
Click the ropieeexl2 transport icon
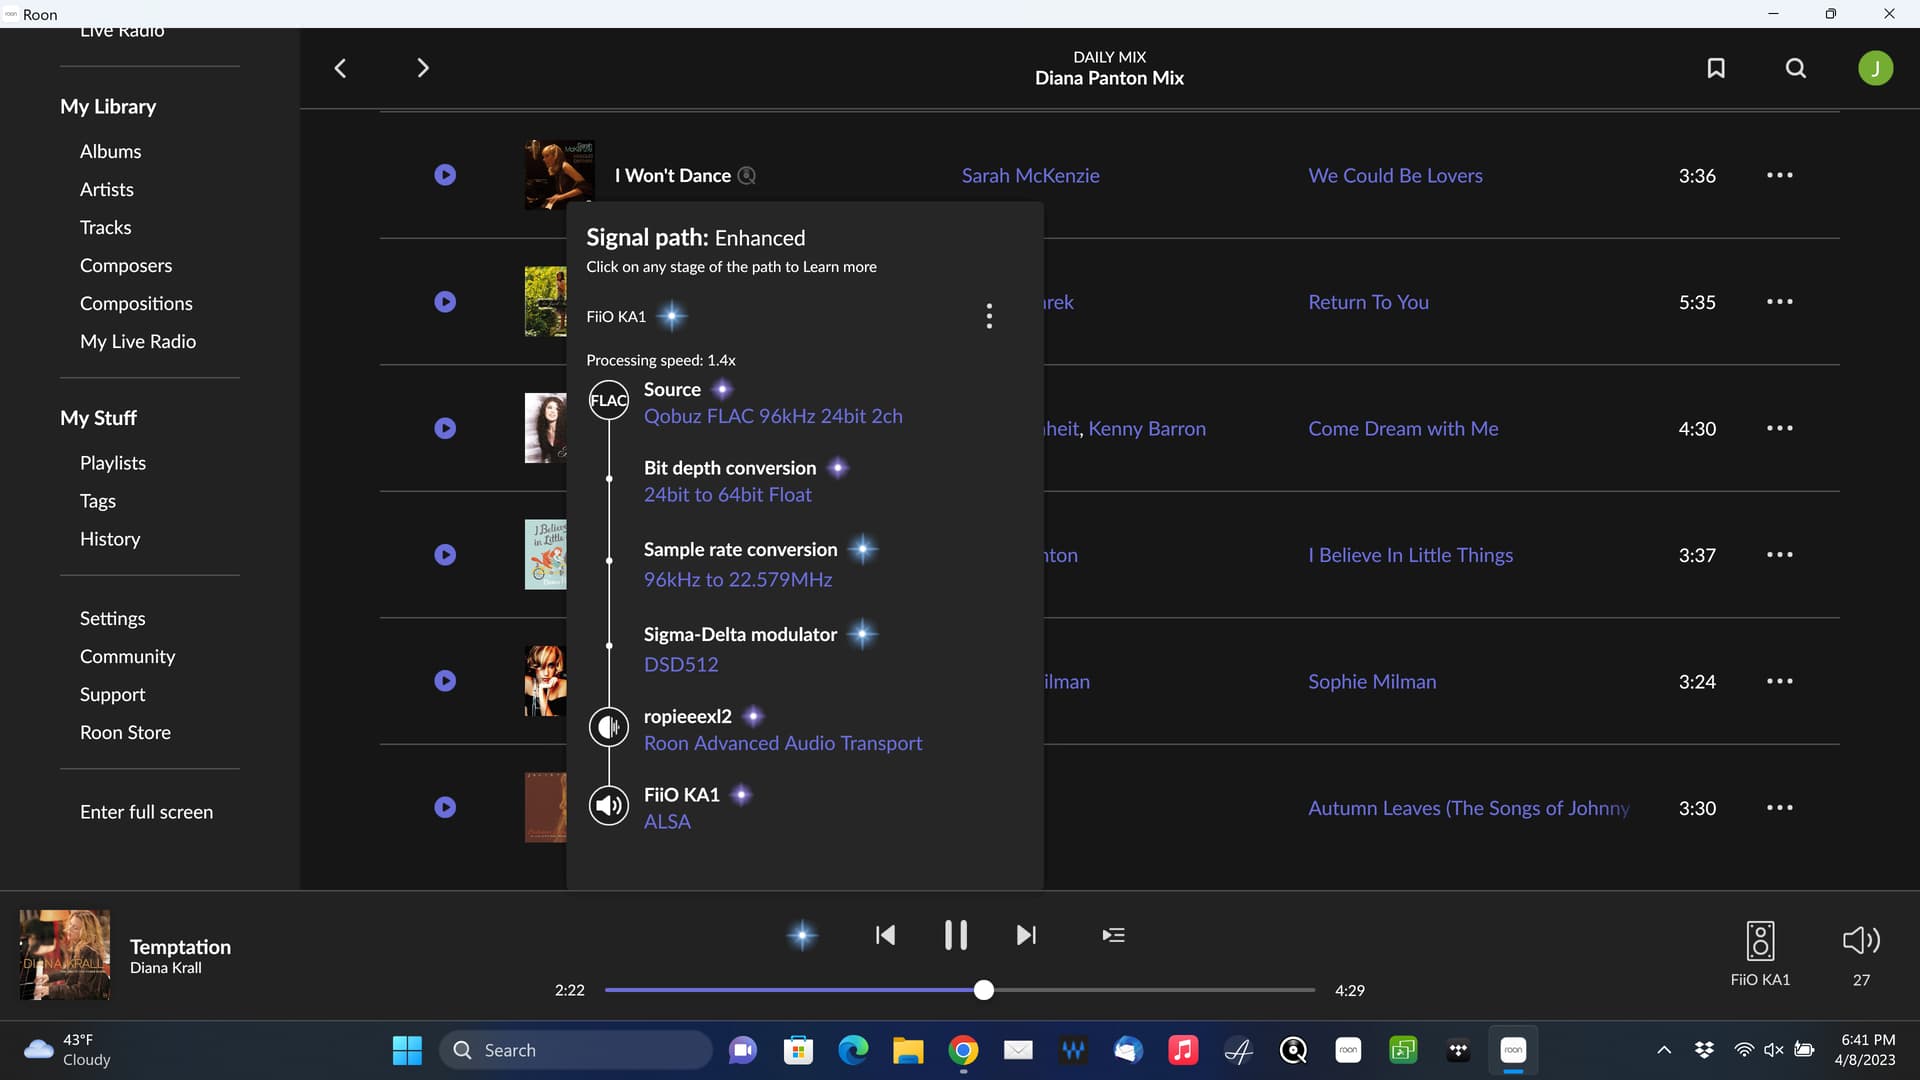click(608, 727)
